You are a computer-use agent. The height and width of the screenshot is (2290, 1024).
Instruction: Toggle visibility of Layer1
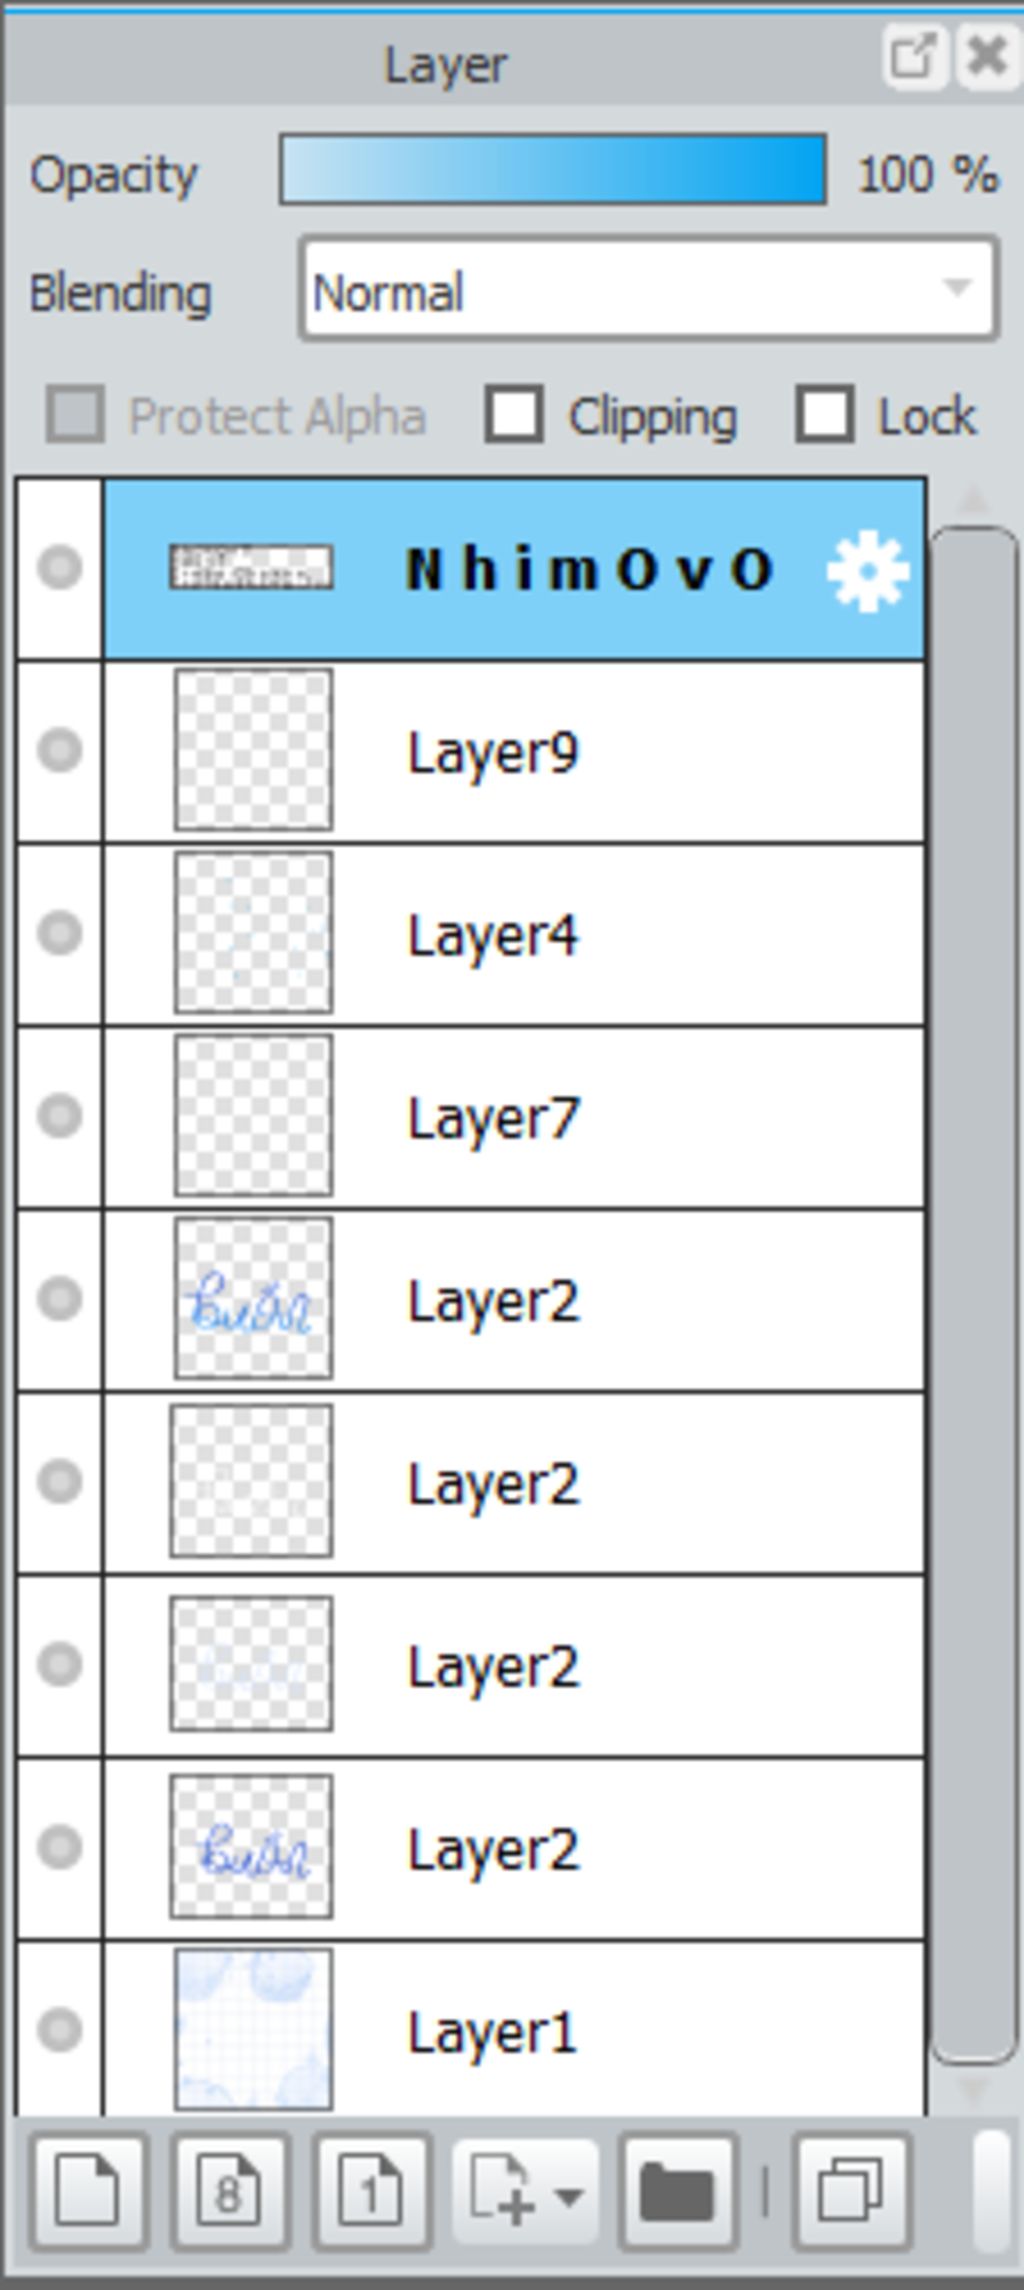59,2028
